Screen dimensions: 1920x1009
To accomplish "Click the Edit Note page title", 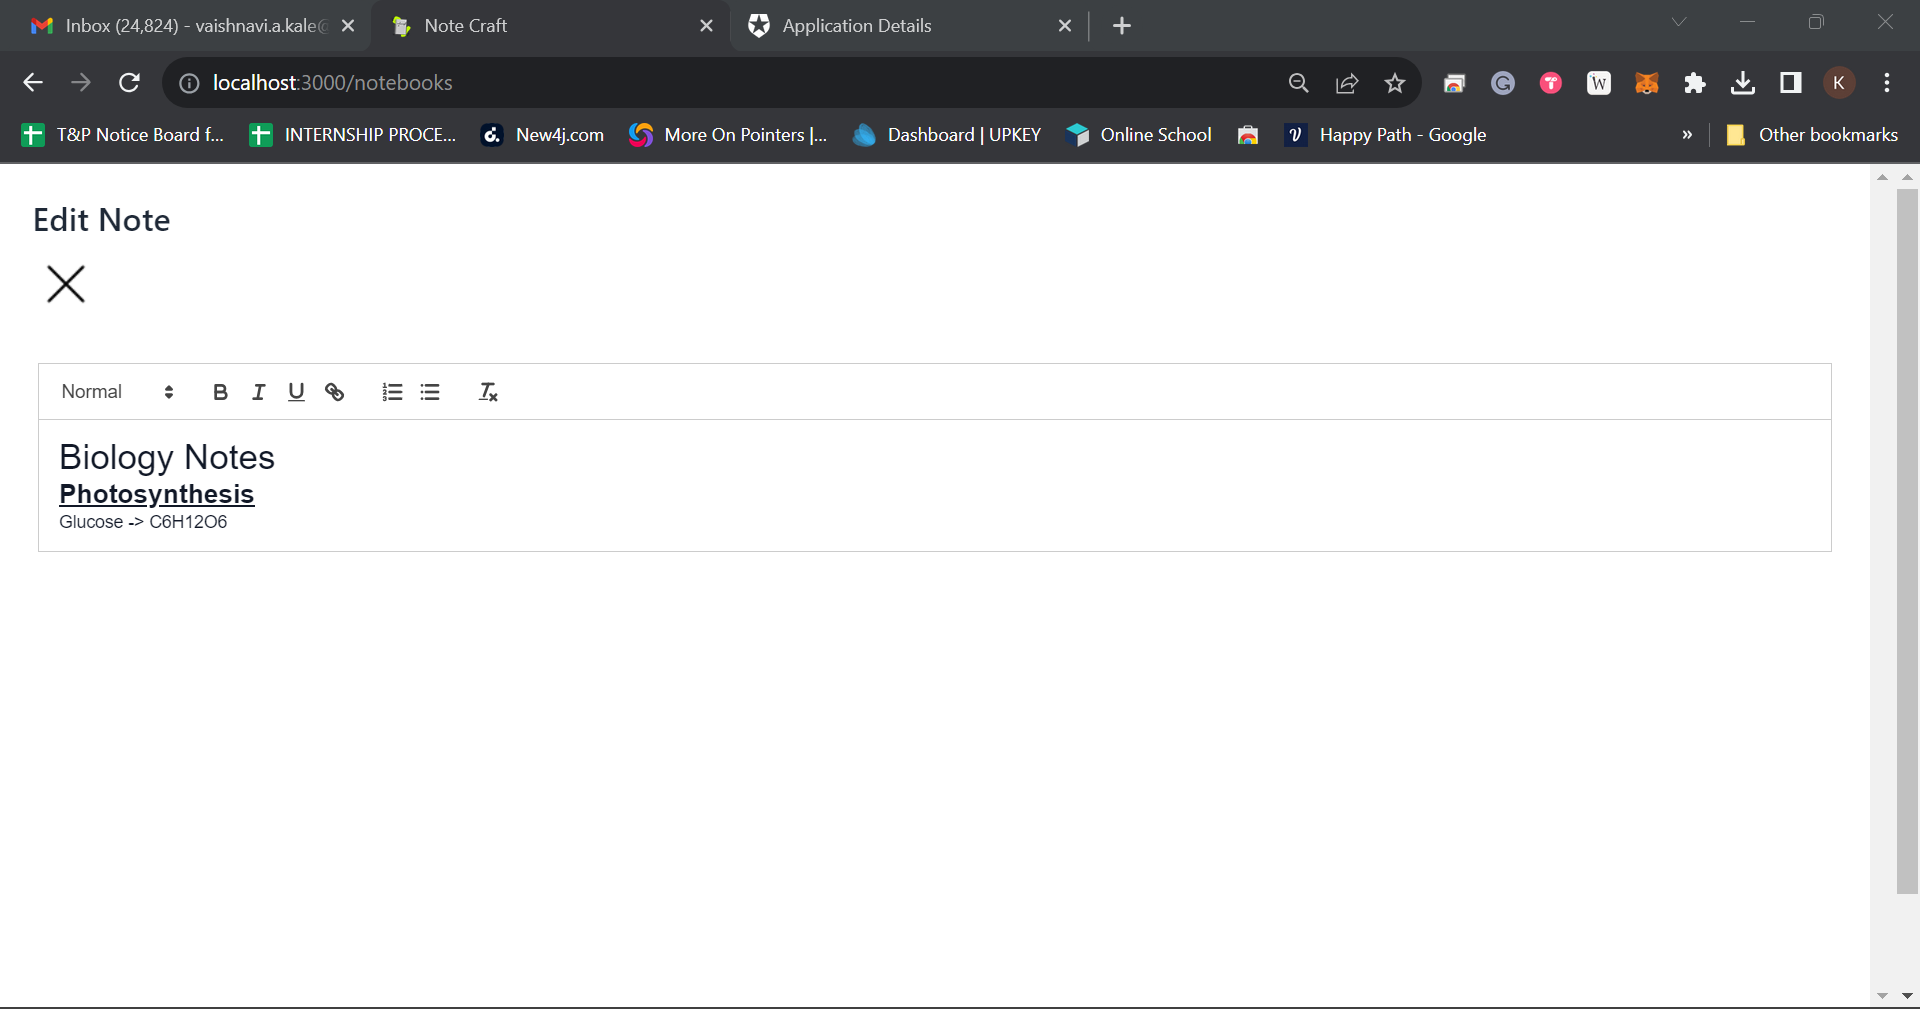I will [x=102, y=220].
